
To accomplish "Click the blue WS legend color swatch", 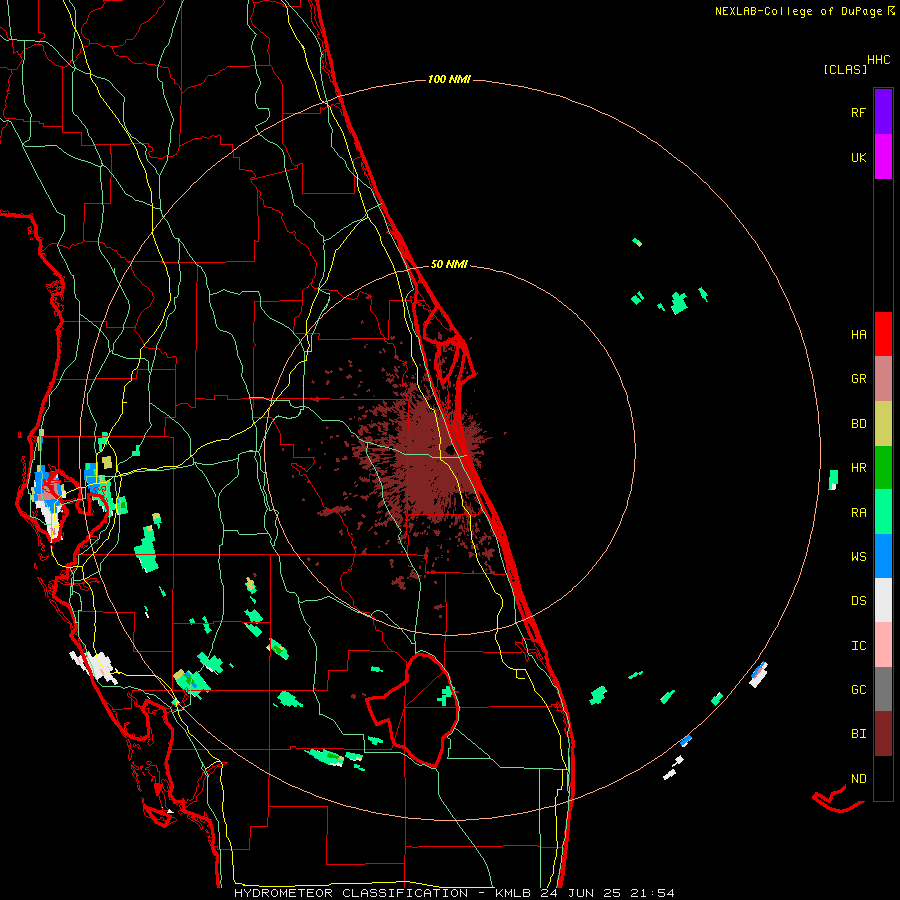I will pos(883,556).
